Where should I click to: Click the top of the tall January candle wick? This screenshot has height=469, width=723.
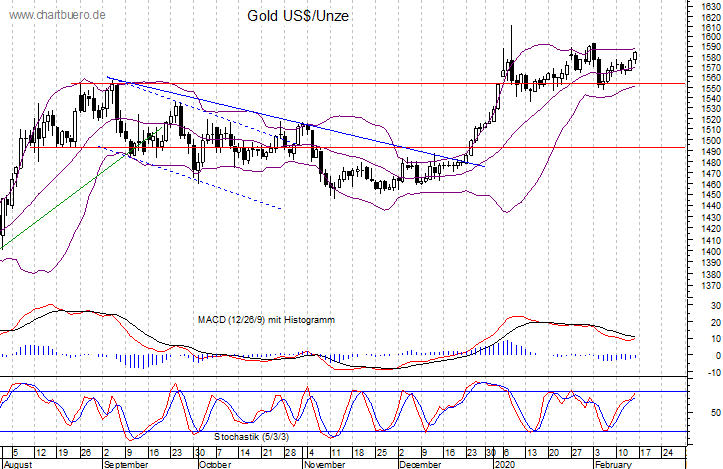click(511, 27)
